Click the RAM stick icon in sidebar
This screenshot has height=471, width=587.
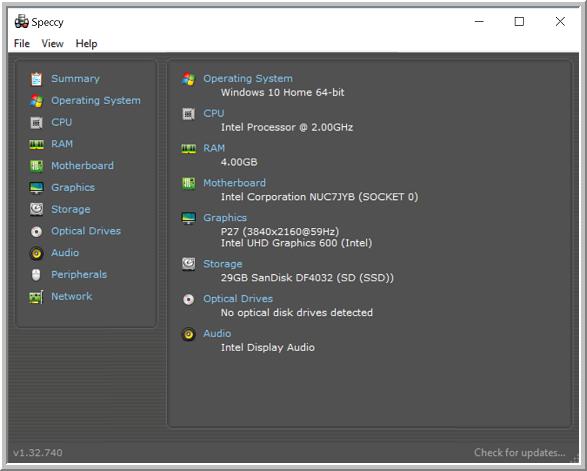36,144
